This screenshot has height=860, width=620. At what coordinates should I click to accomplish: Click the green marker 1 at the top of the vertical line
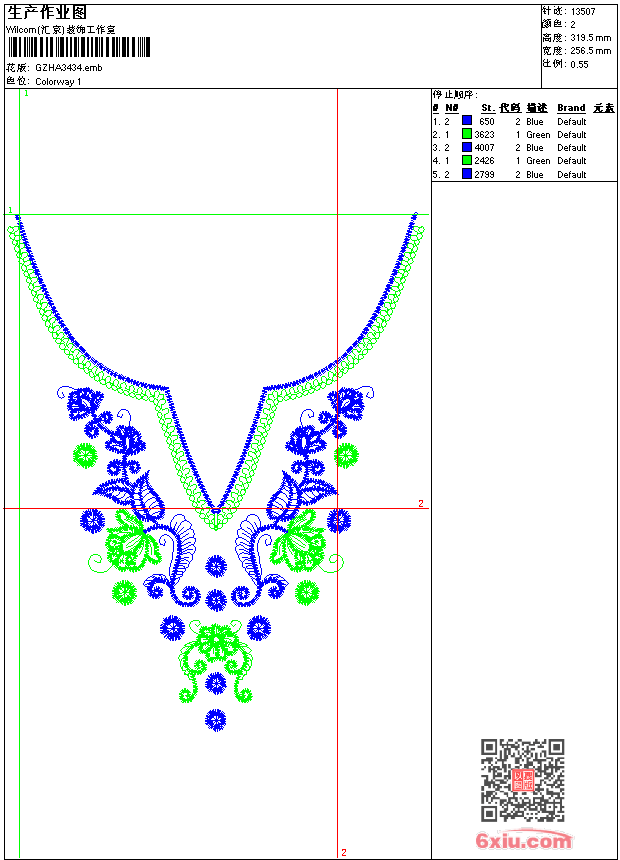pyautogui.click(x=26, y=94)
